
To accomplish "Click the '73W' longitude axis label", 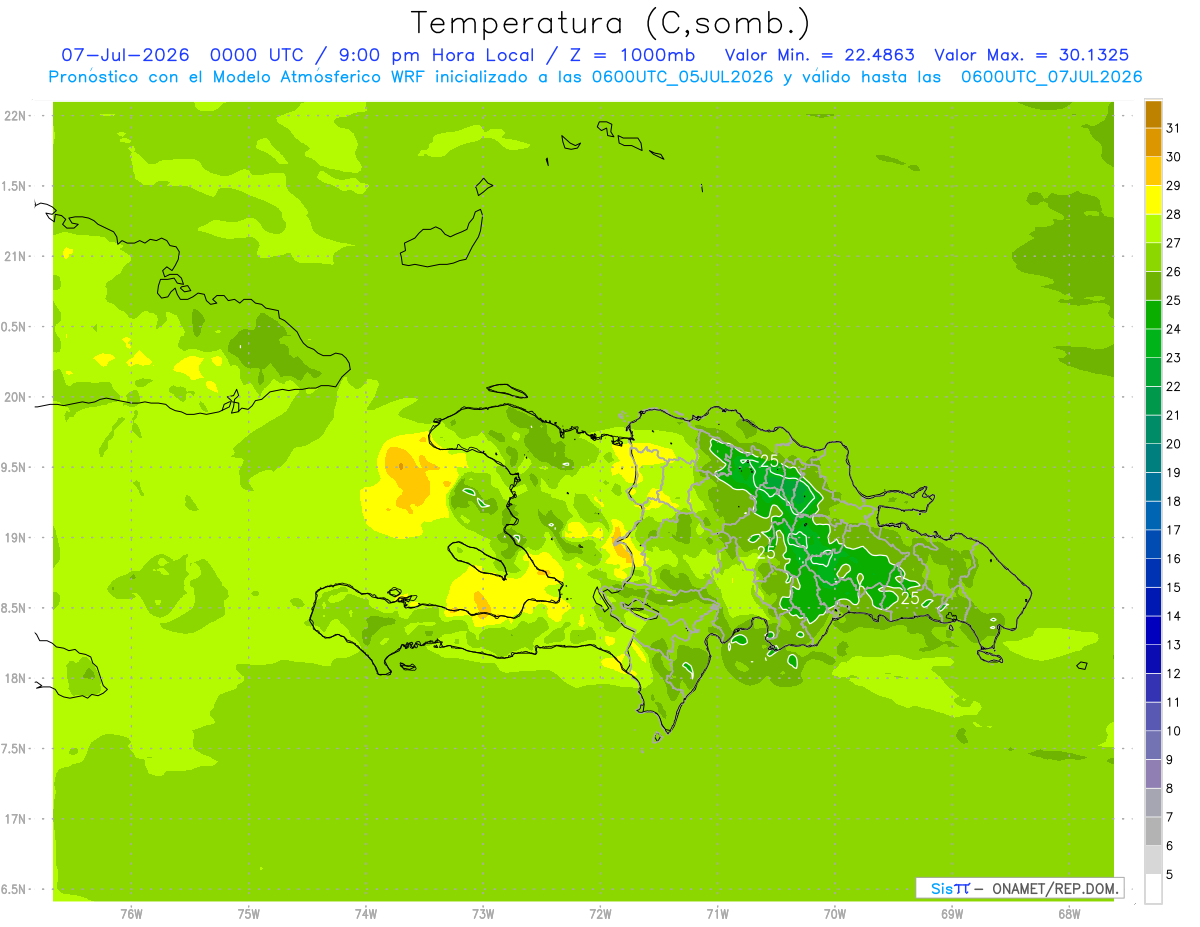I will [x=483, y=913].
